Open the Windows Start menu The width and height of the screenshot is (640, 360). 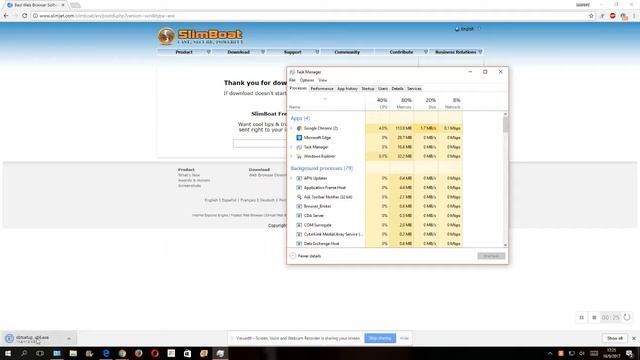click(7, 353)
